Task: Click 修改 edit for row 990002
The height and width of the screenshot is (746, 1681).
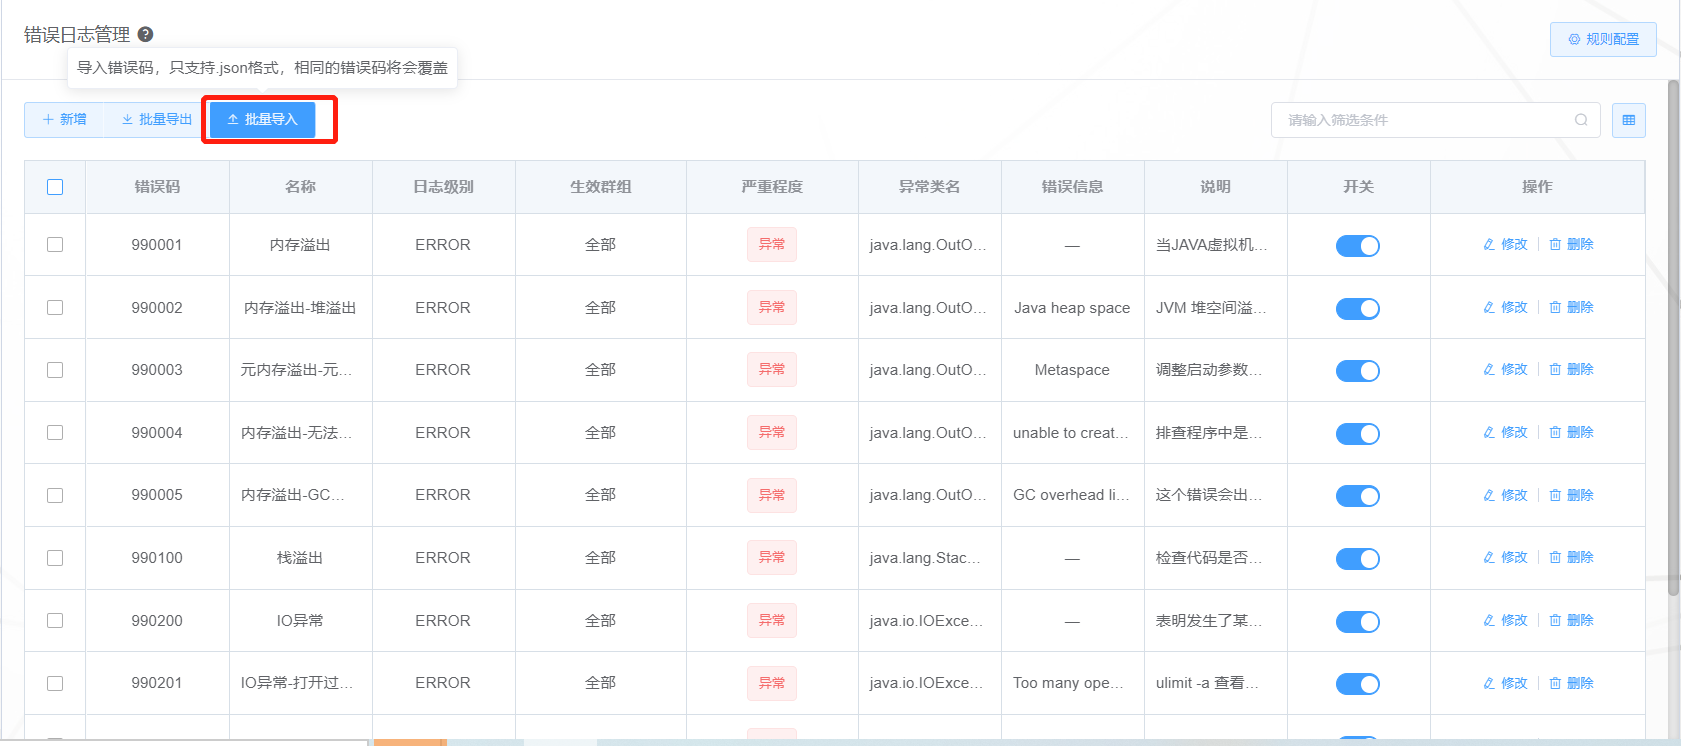Action: pyautogui.click(x=1505, y=307)
